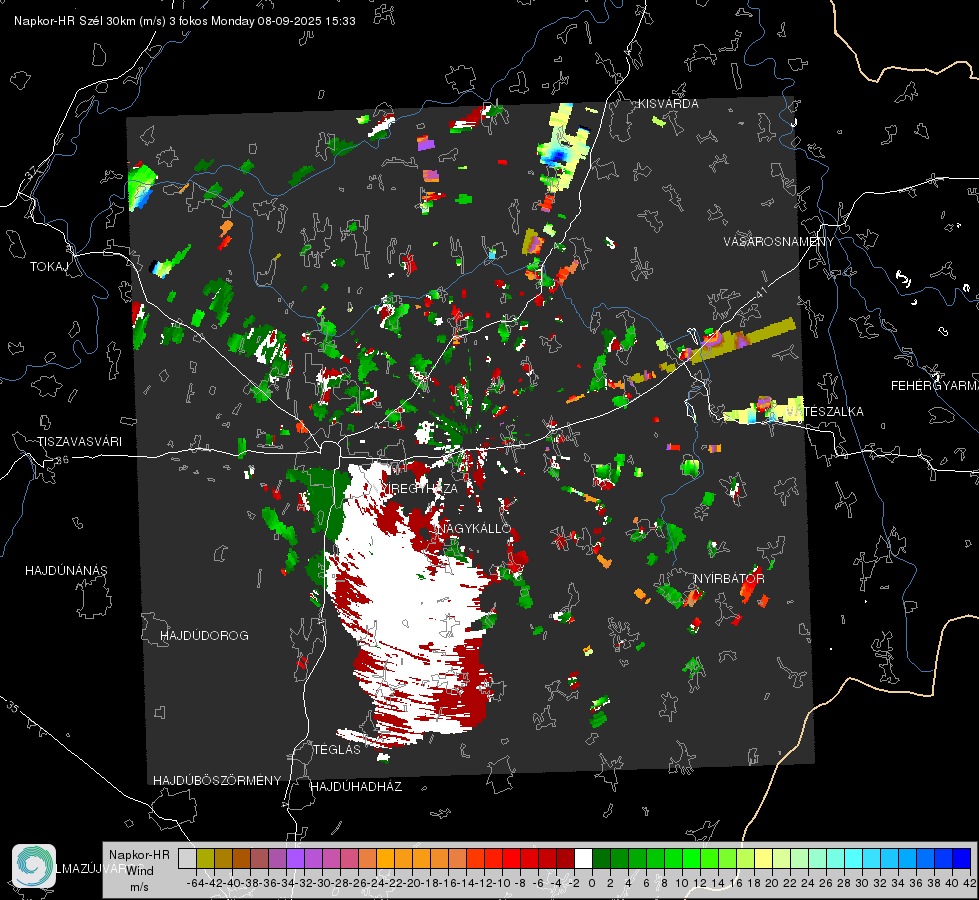Click the HAJDÚBÖSZÖRMÉNY town label
Screen dimensions: 979x900
pyautogui.click(x=217, y=780)
